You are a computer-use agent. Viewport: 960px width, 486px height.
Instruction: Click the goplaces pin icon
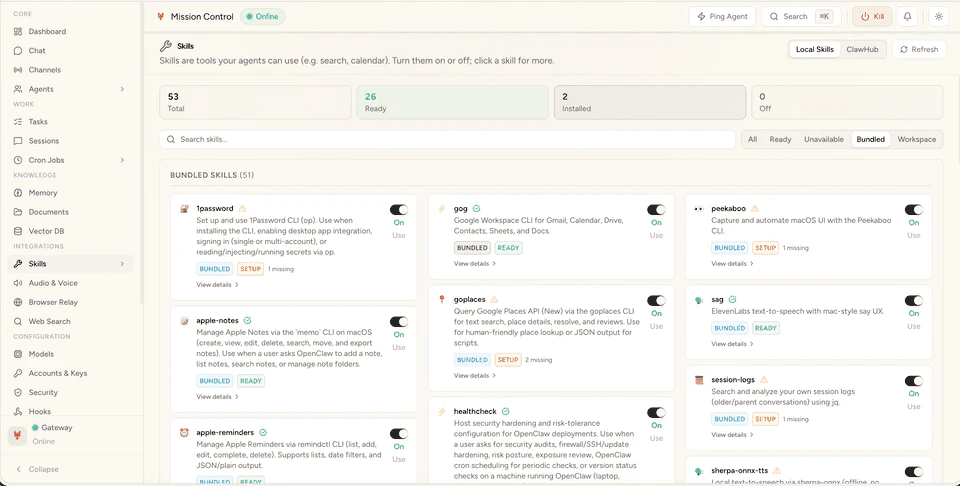[x=441, y=300]
